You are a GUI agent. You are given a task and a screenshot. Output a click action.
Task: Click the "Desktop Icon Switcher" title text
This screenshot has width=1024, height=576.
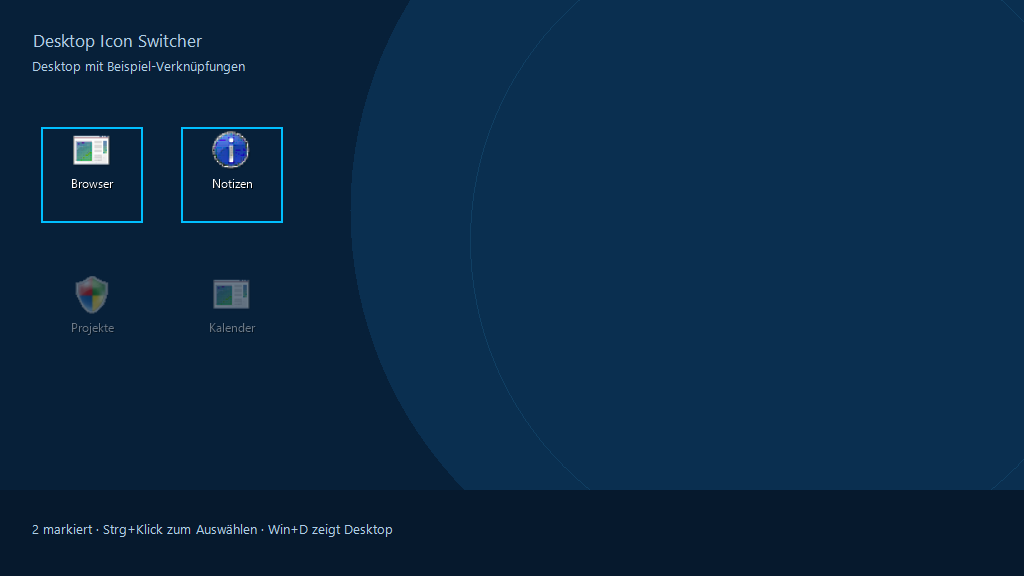click(x=118, y=41)
